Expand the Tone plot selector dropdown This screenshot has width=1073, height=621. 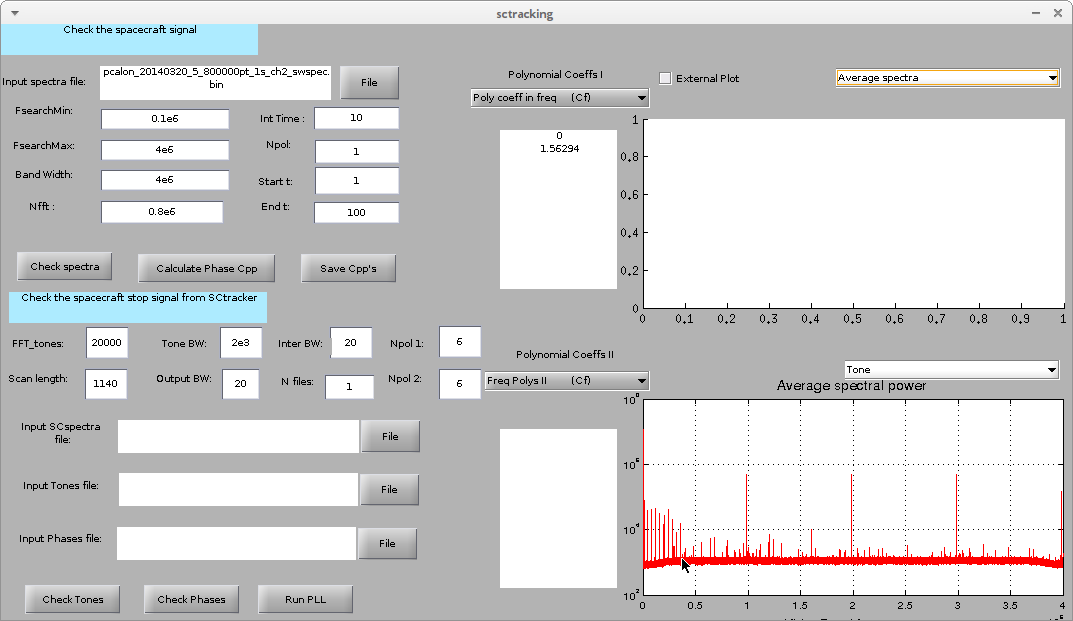coord(951,370)
